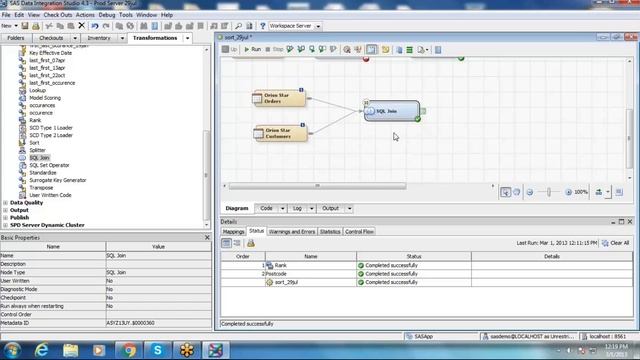Open the Checkouts tab dropdown arrow
Screen dimensions: 640x360
(75, 38)
